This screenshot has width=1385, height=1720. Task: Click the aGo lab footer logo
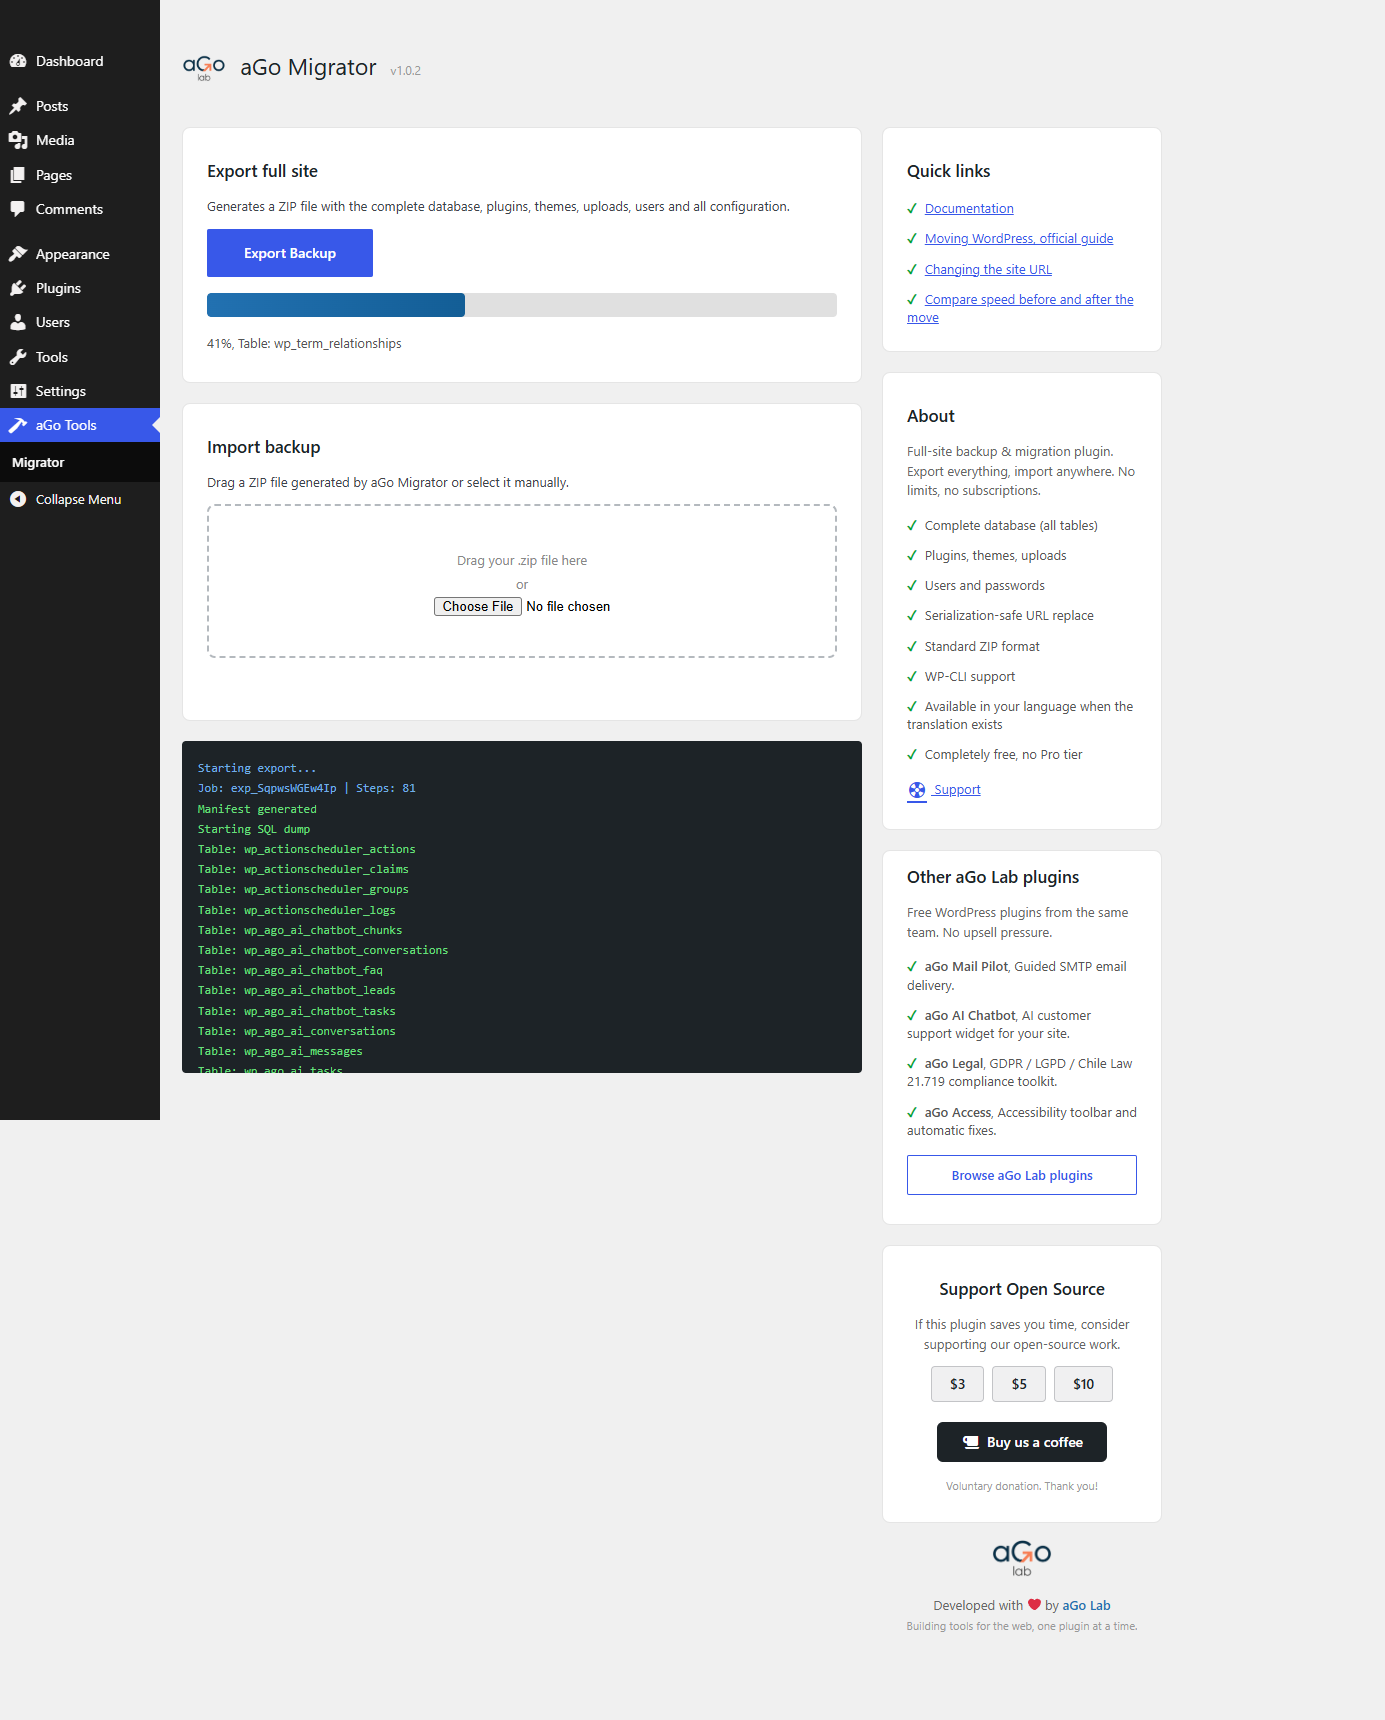click(x=1022, y=1558)
